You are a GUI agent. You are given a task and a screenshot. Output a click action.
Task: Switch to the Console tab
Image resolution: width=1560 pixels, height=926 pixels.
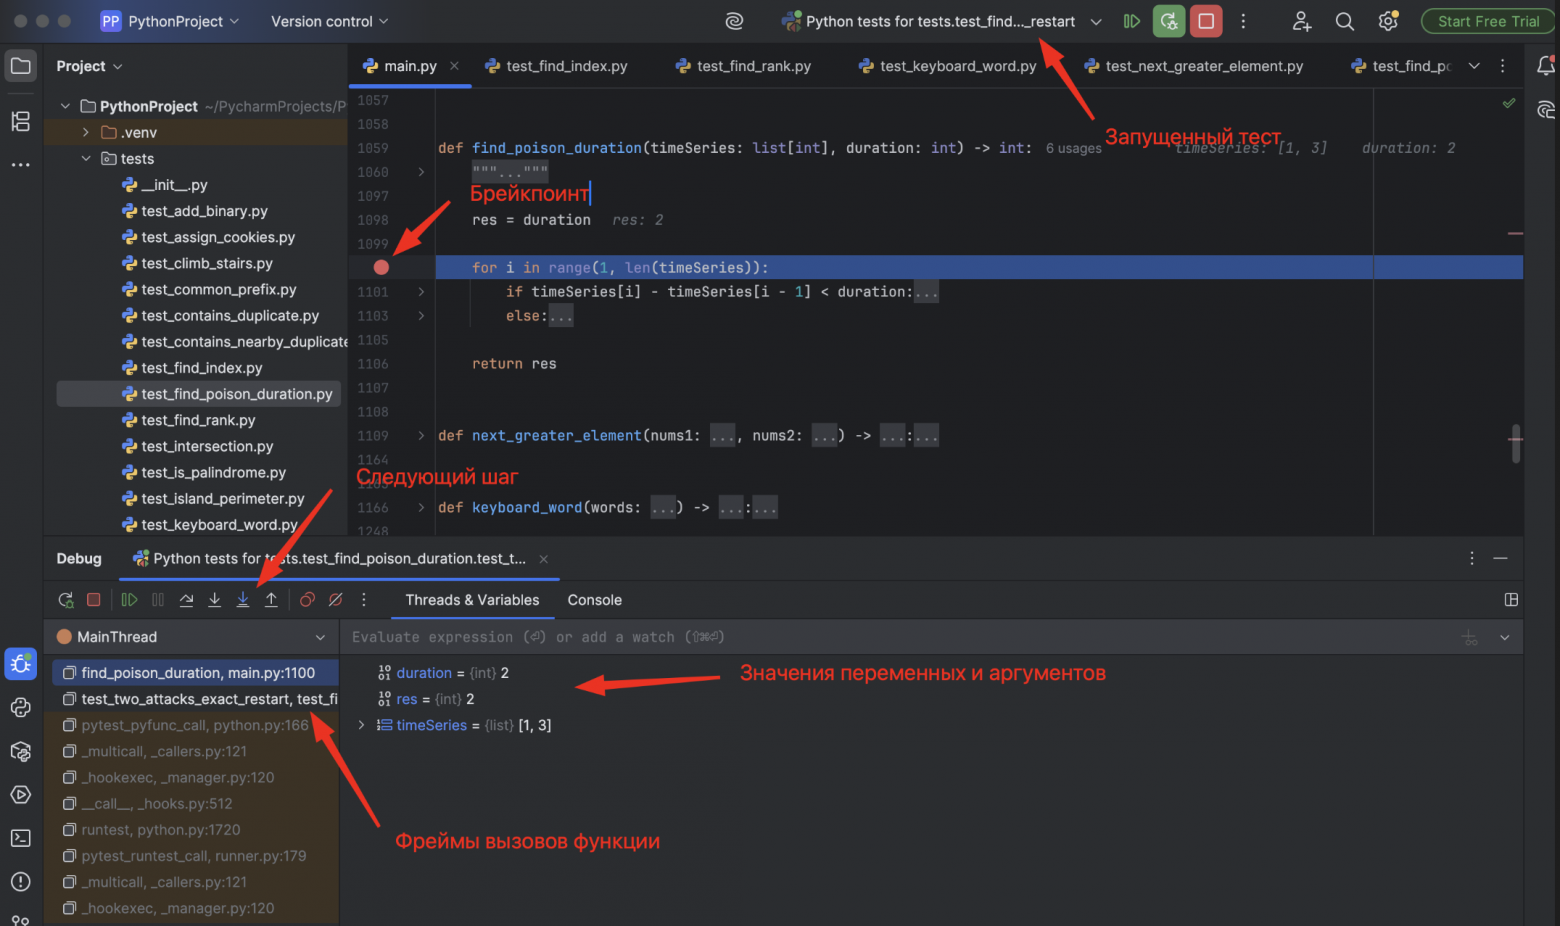[594, 600]
